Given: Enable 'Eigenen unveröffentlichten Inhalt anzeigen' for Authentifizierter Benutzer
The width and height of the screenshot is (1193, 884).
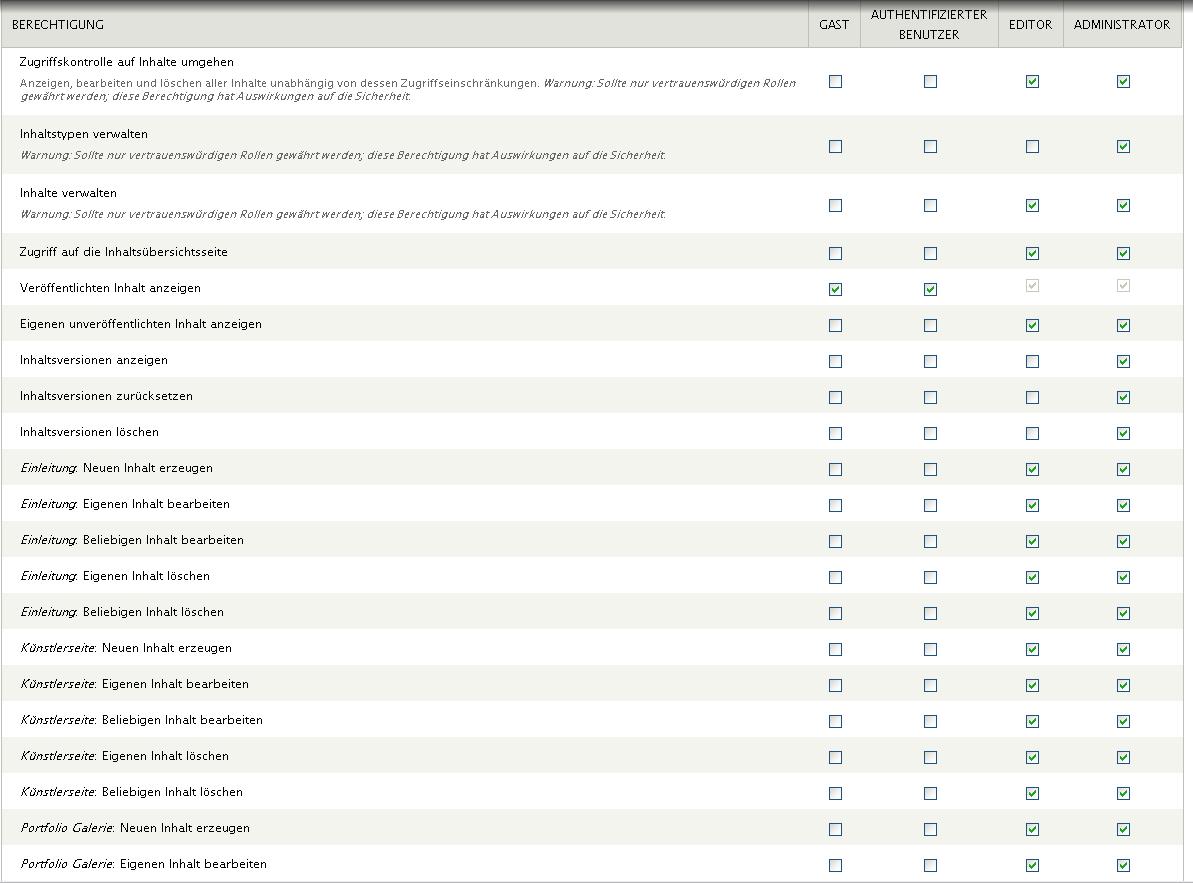Looking at the screenshot, I should [930, 326].
